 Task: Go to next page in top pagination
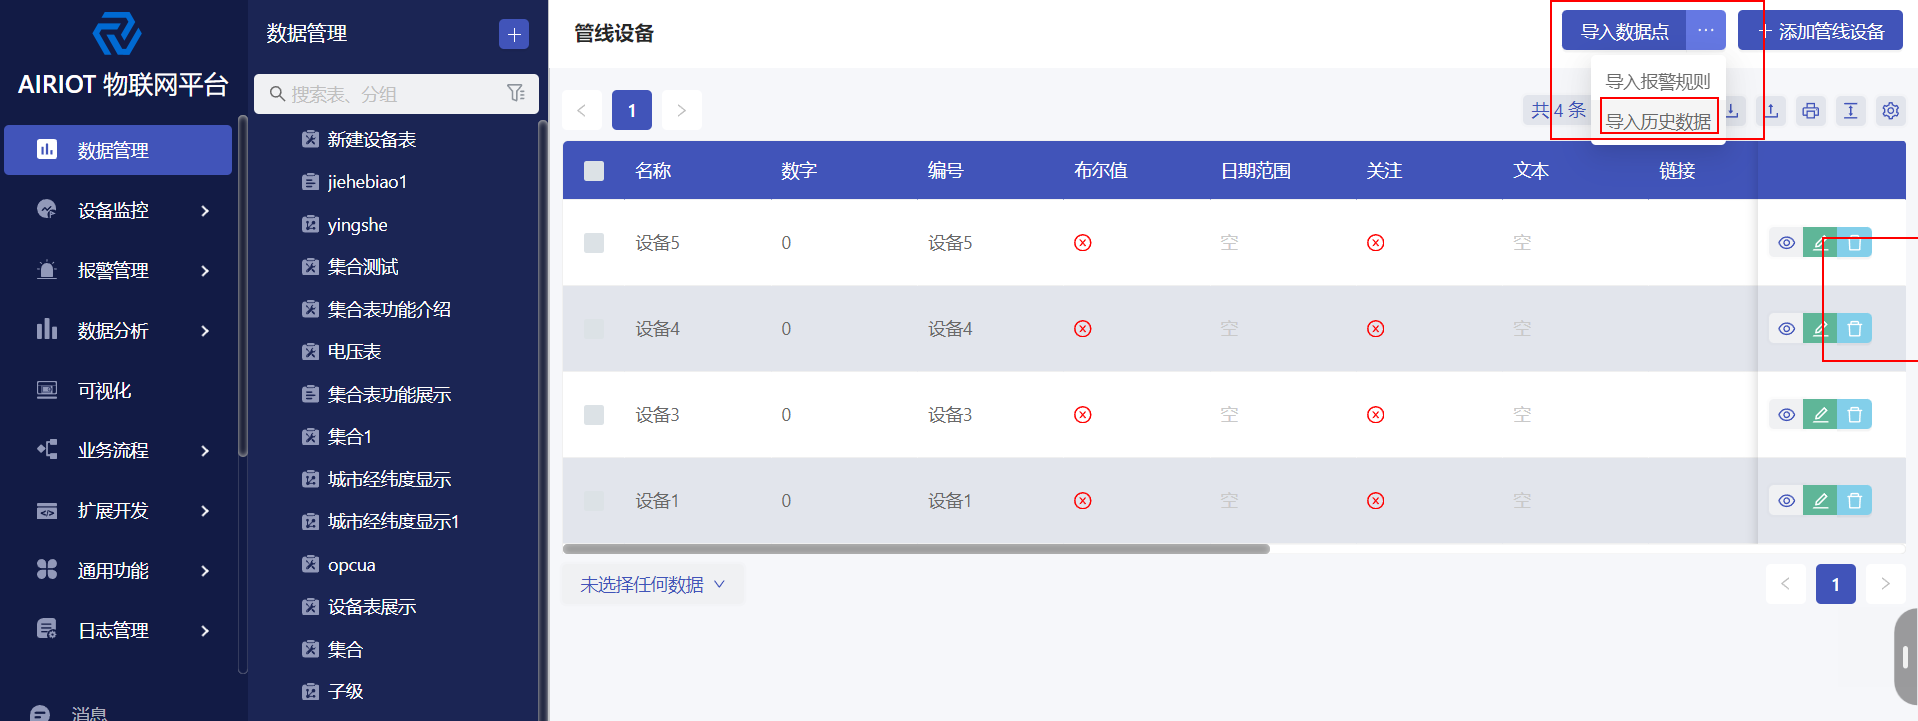682,110
